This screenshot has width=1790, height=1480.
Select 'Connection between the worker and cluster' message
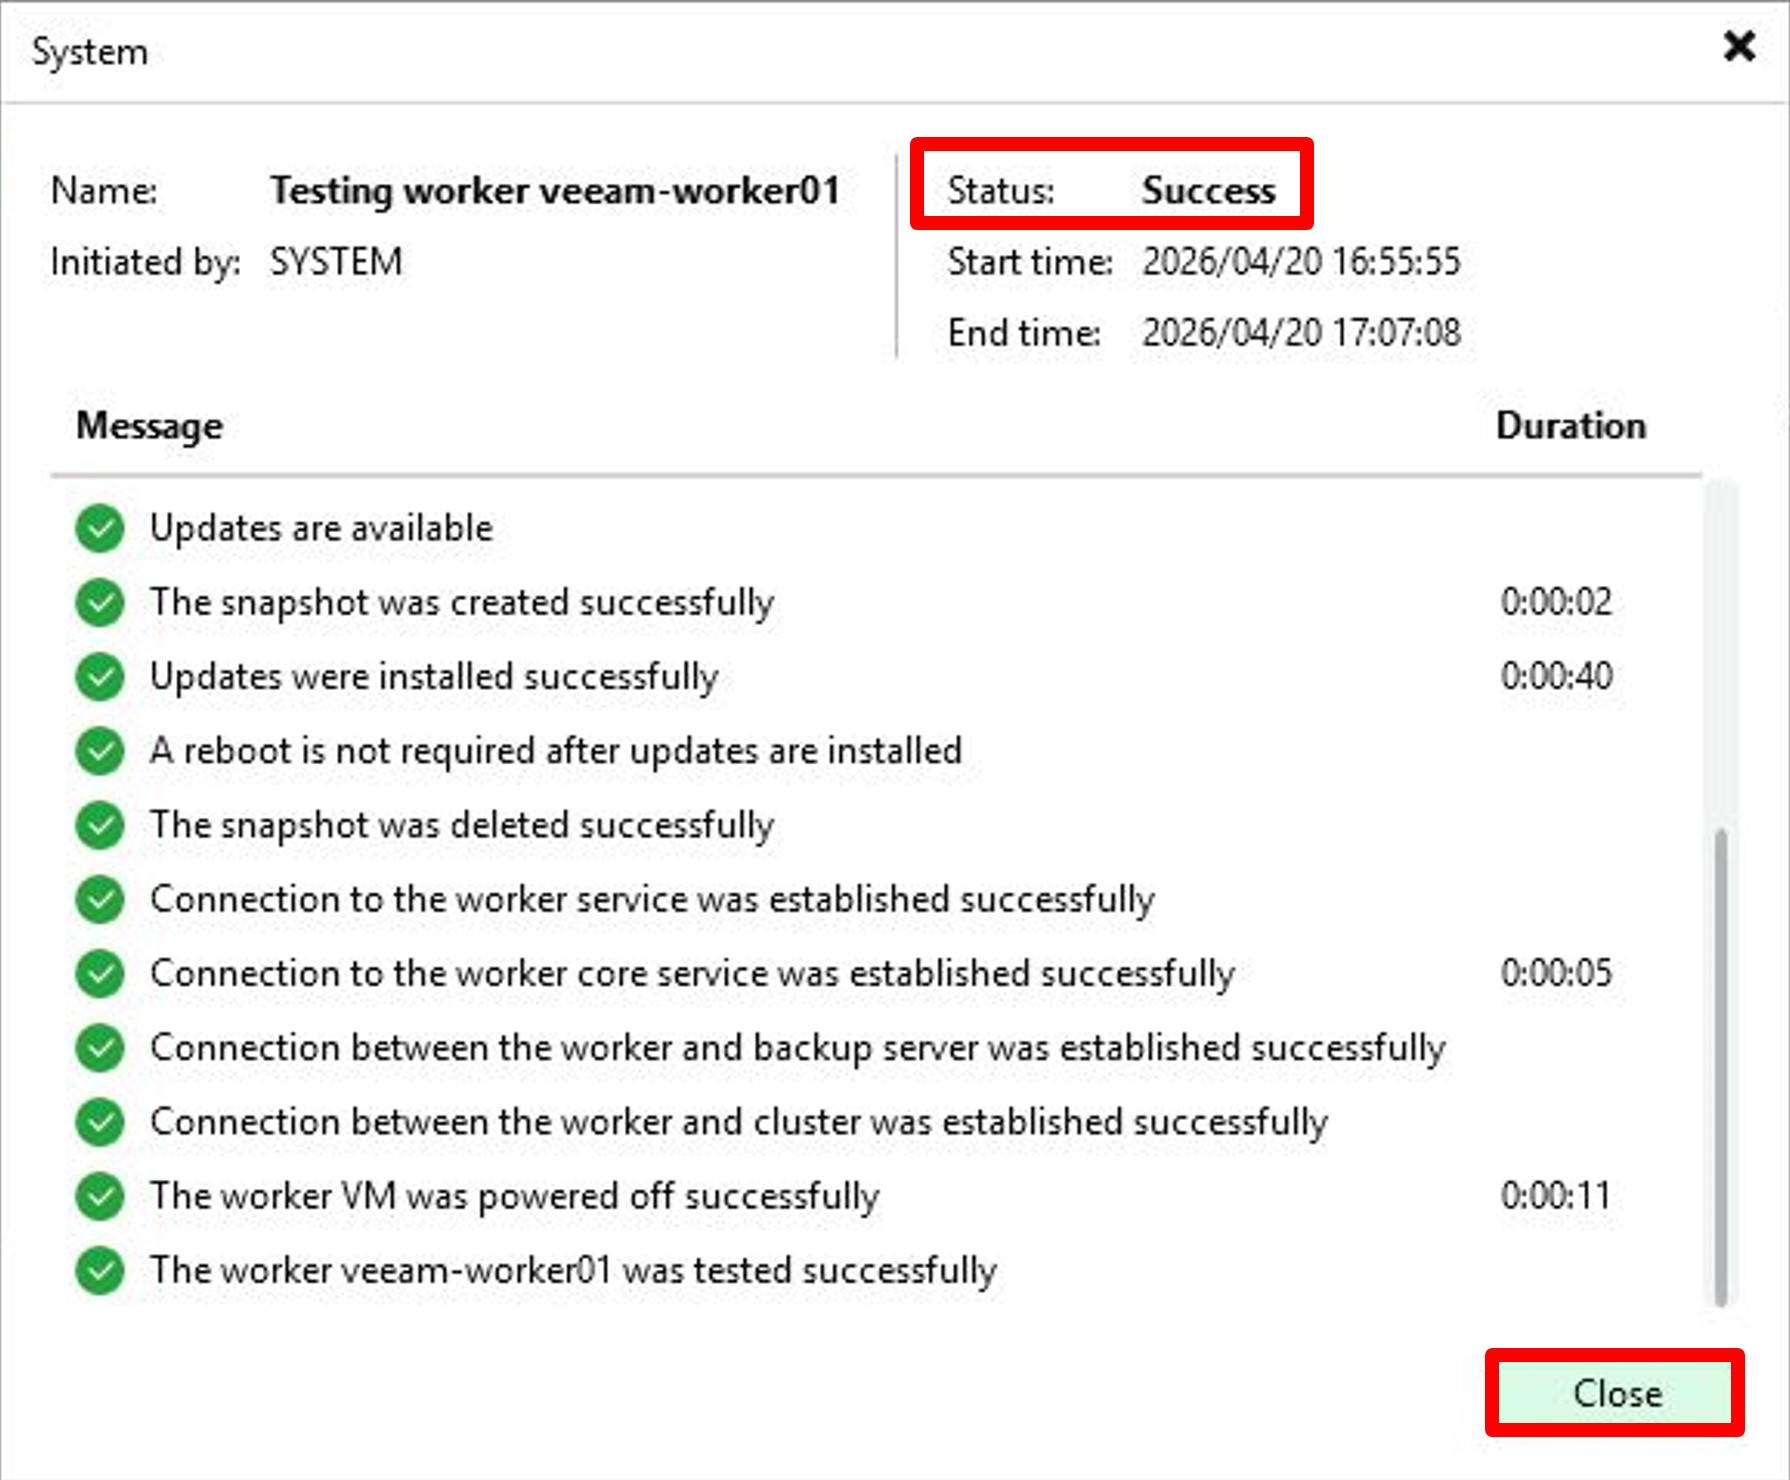[x=739, y=1122]
